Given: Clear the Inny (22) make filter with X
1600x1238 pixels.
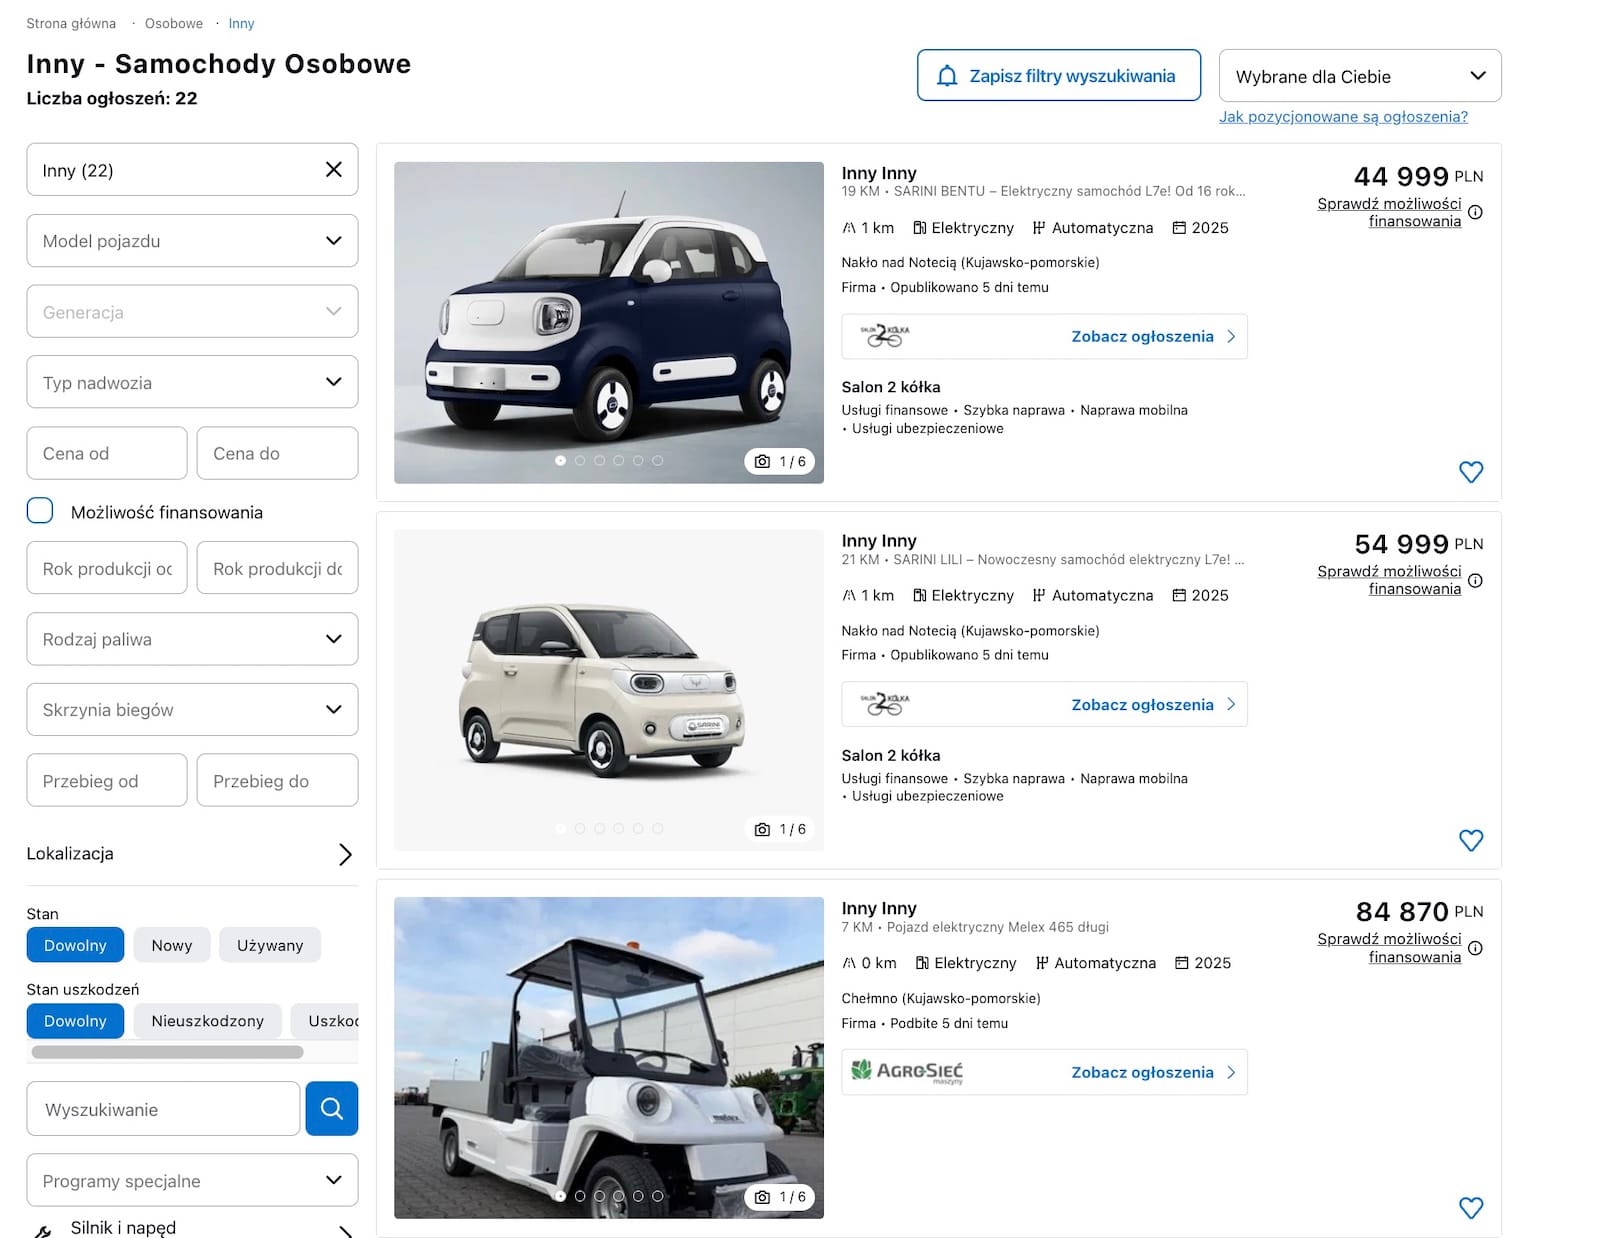Looking at the screenshot, I should coord(334,170).
